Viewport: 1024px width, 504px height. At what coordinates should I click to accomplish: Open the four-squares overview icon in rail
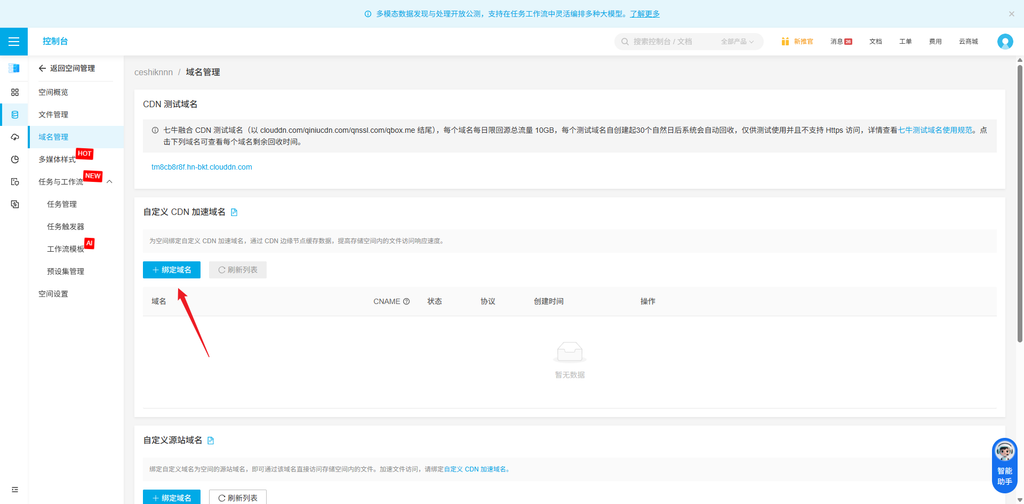pos(14,92)
